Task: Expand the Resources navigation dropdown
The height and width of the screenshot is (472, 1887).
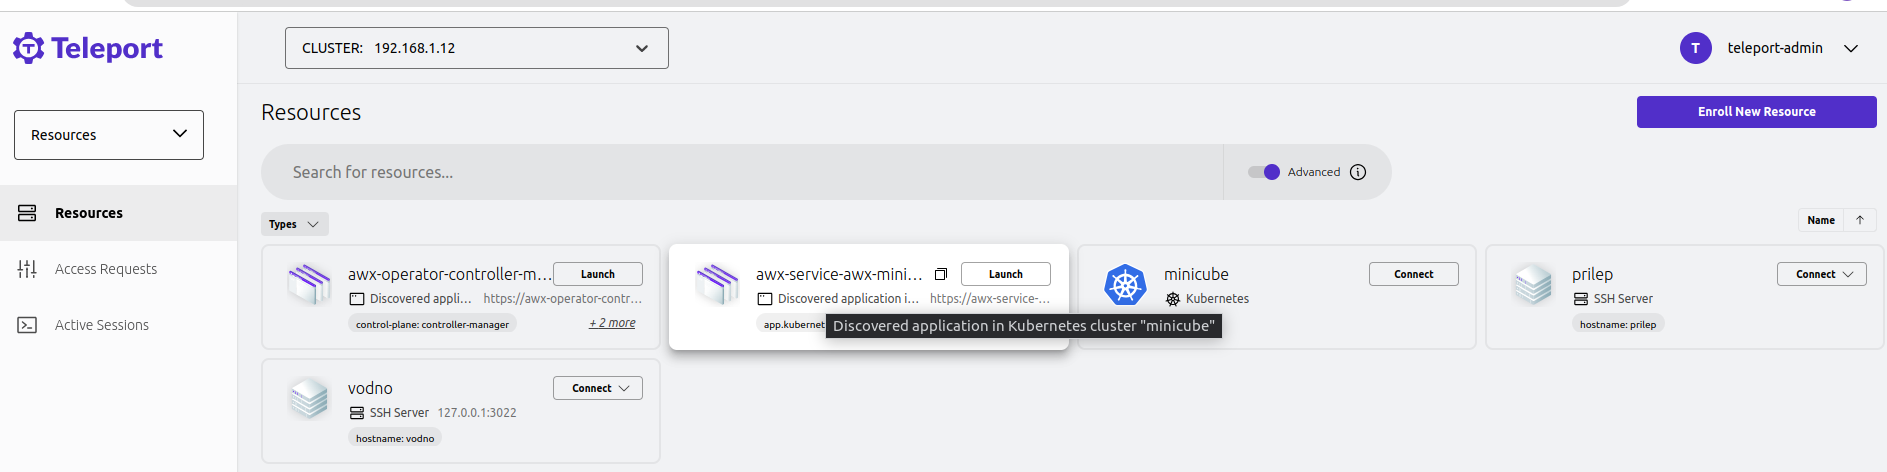Action: (109, 135)
